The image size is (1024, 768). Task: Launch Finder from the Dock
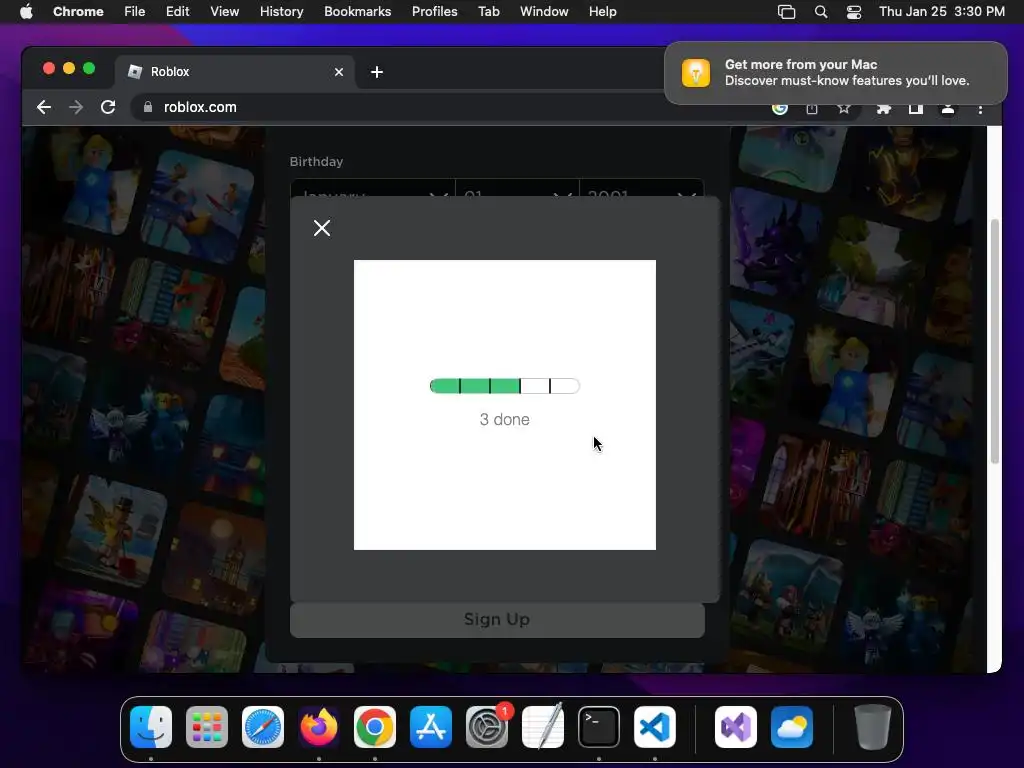coord(151,727)
